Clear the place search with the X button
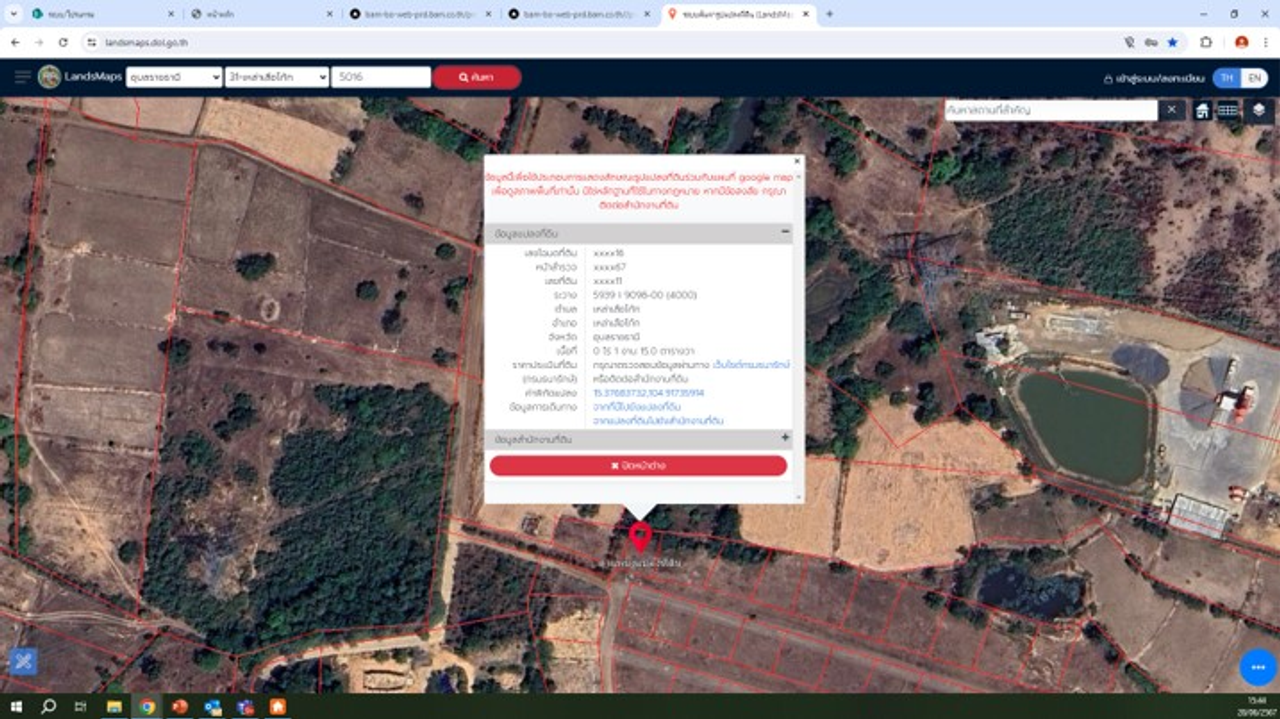The width and height of the screenshot is (1280, 719). 1172,110
